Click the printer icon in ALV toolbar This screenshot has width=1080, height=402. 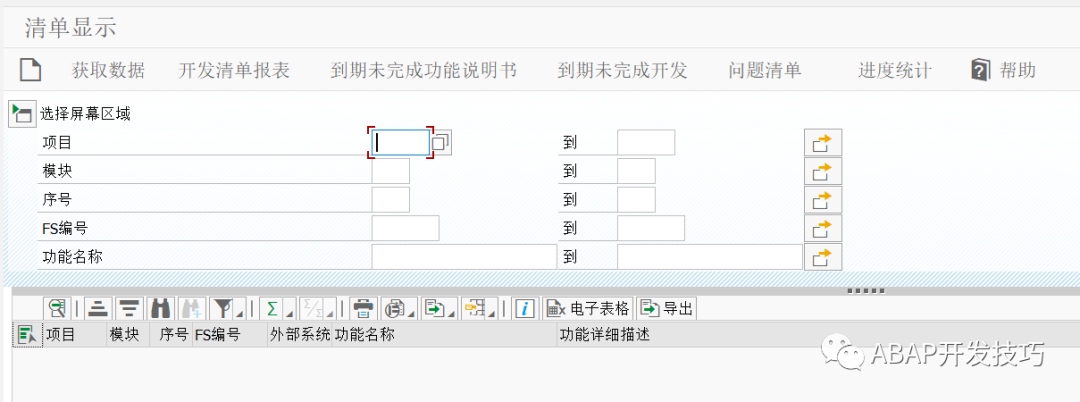[x=363, y=308]
